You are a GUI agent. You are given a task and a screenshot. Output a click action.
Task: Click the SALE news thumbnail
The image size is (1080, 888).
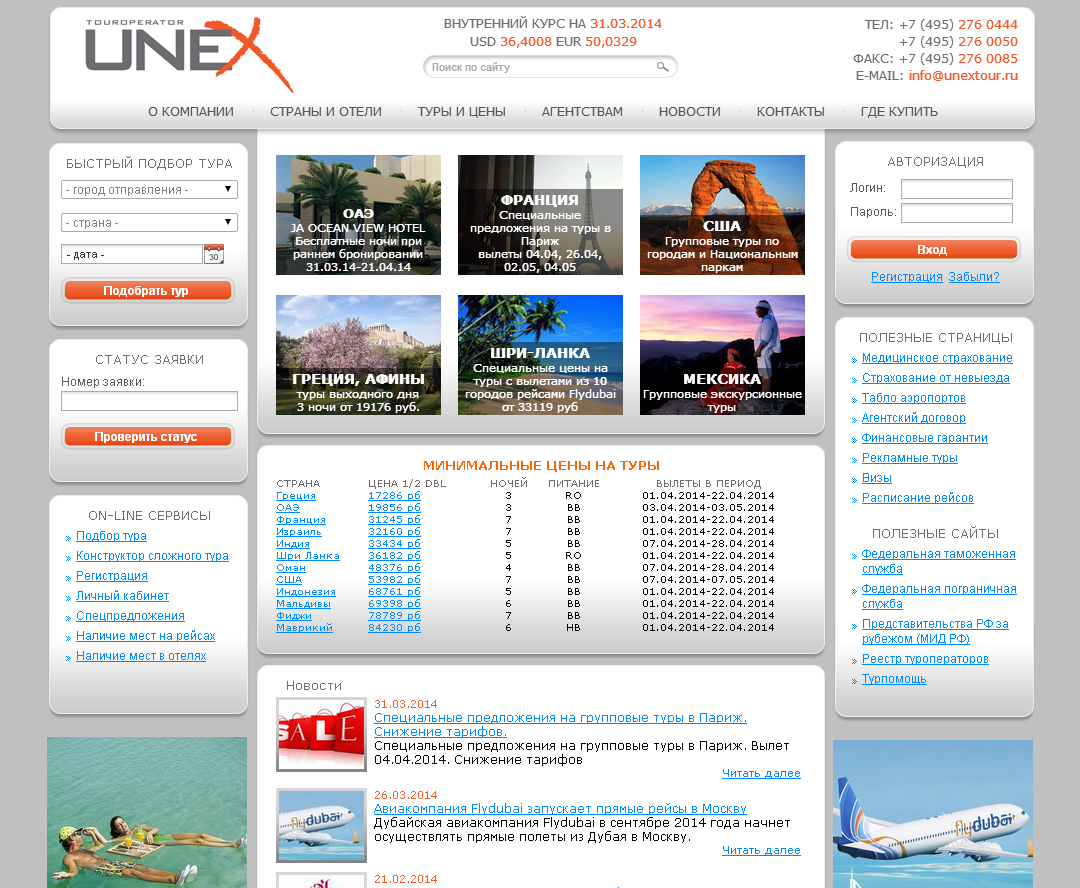(x=321, y=734)
